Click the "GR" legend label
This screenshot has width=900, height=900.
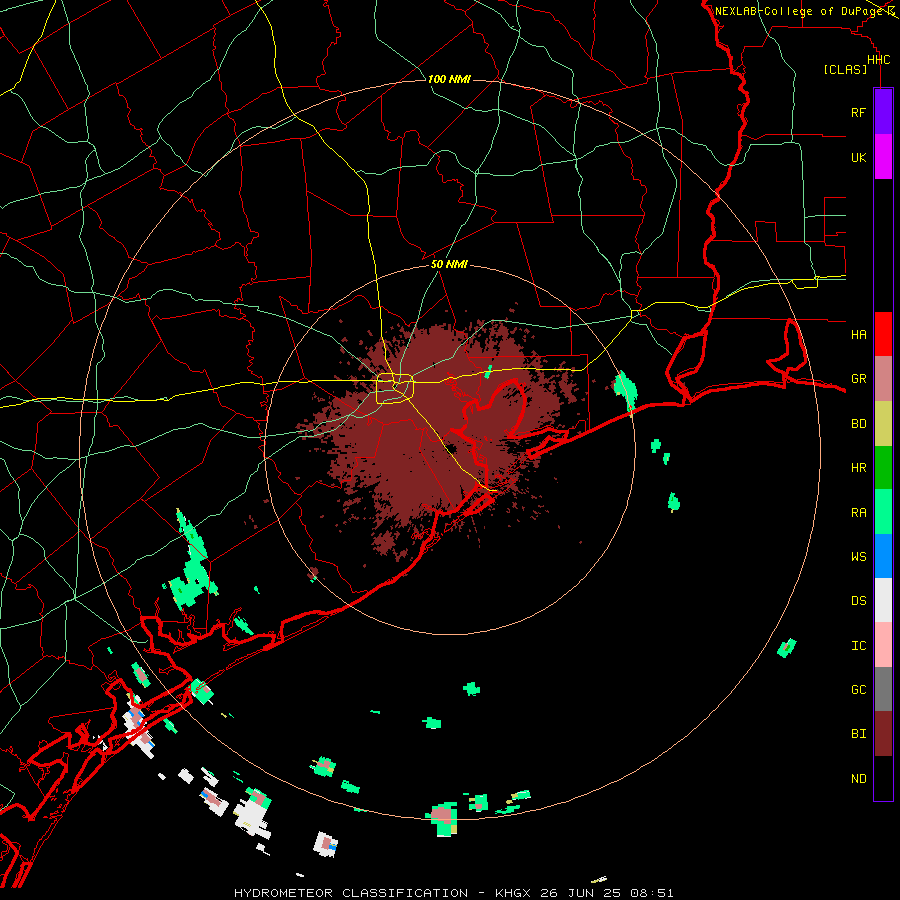coord(858,379)
